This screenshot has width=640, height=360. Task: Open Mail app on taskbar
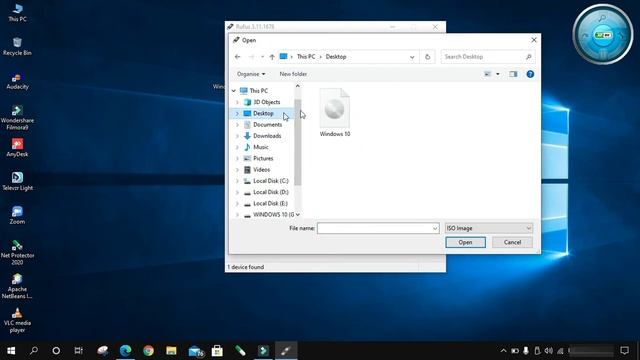(x=196, y=351)
